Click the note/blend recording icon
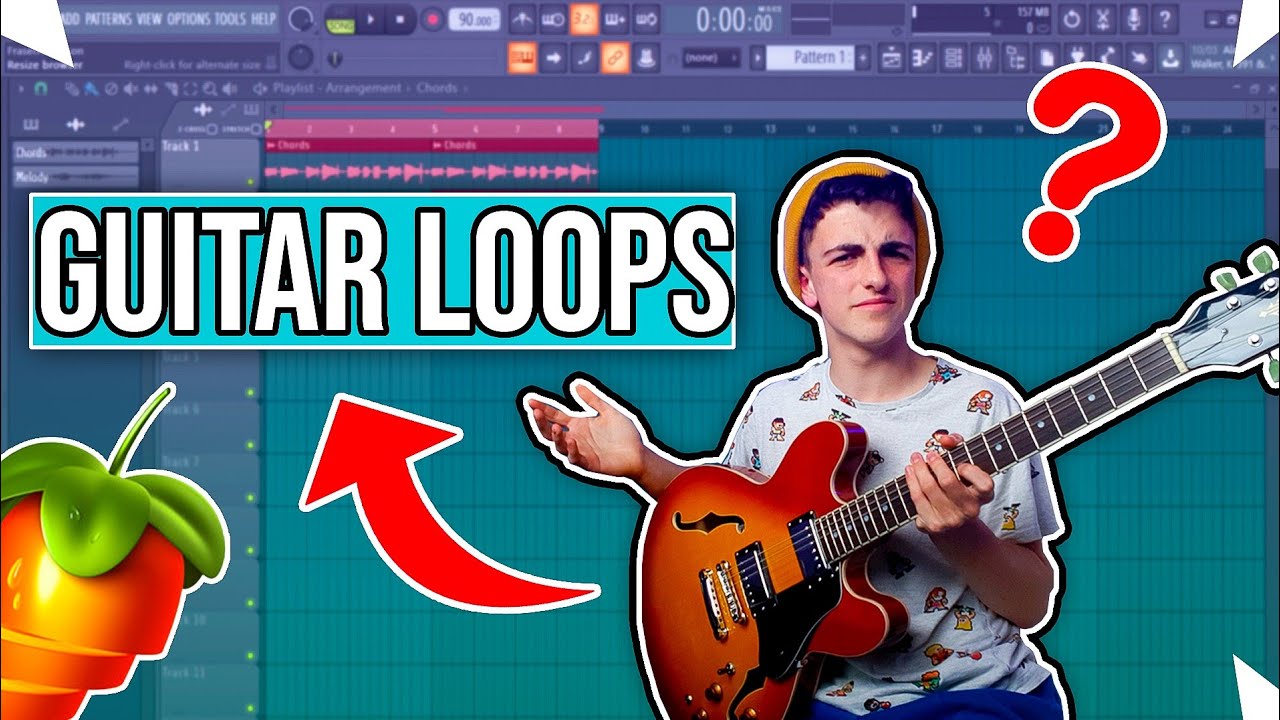This screenshot has width=1280, height=720. coord(584,58)
